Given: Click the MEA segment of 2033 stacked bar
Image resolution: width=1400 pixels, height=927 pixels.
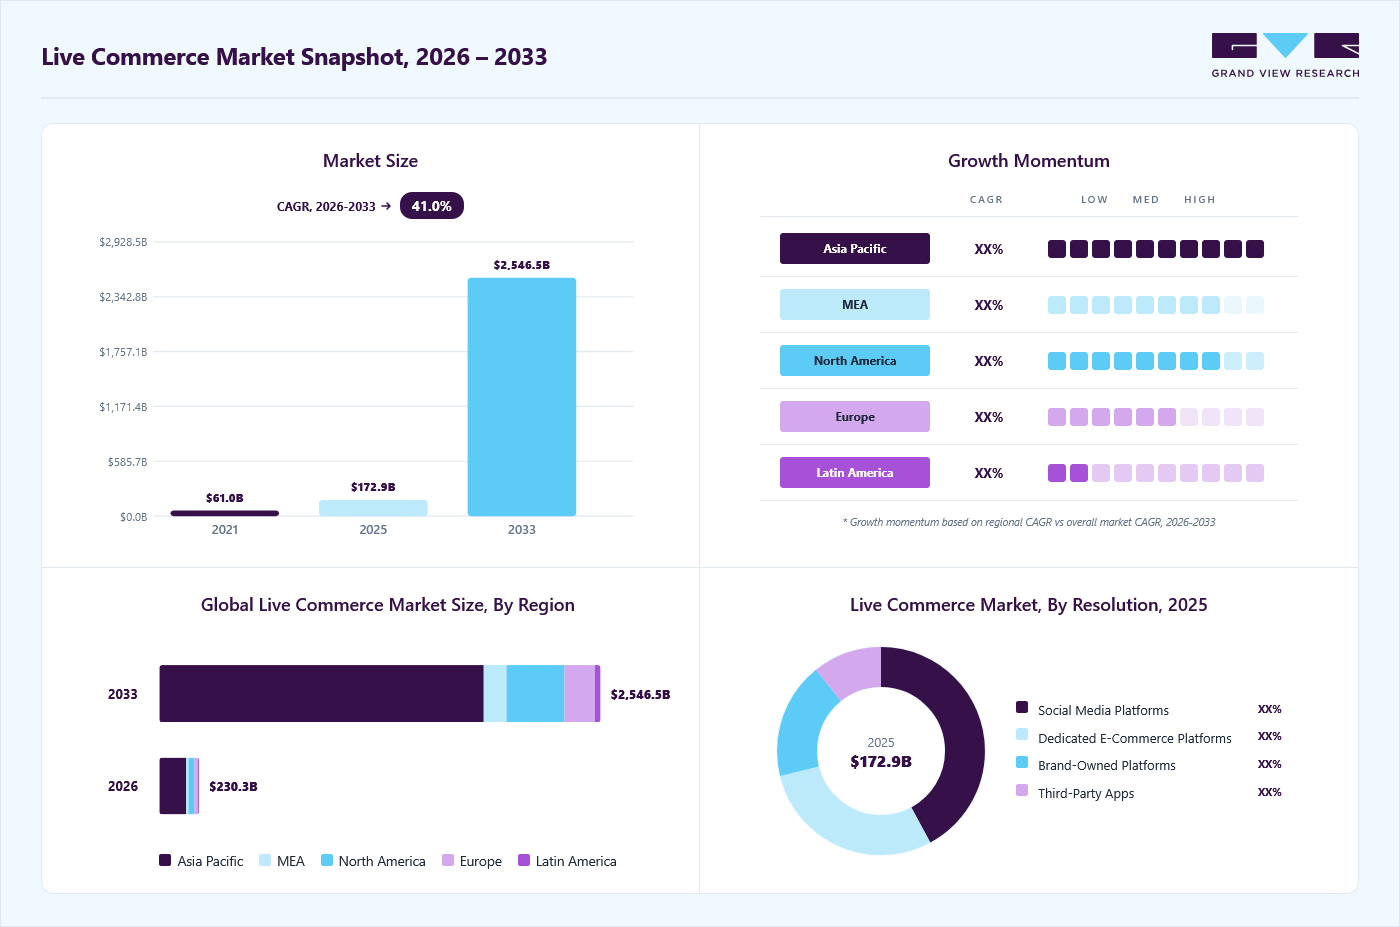Looking at the screenshot, I should (x=495, y=693).
